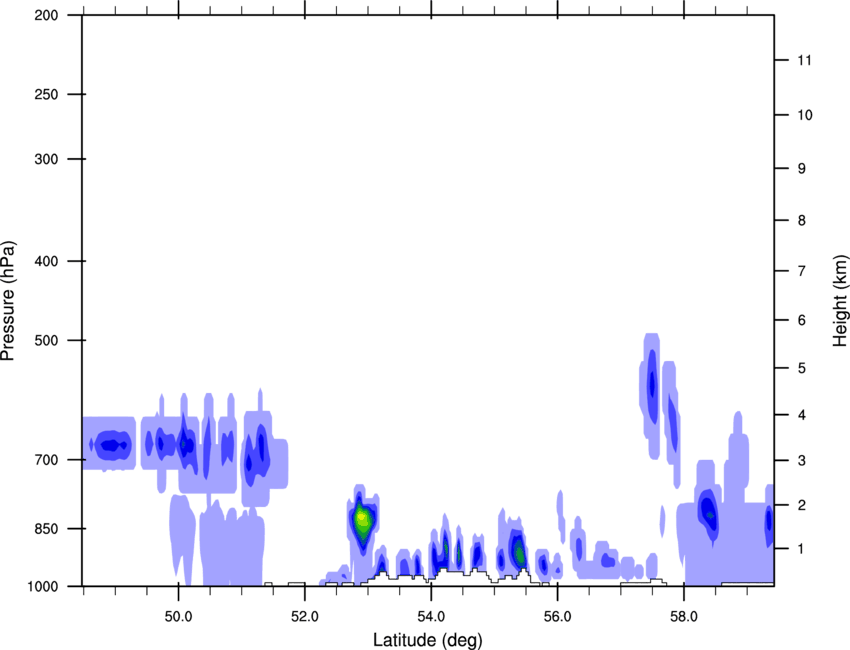Select the 850 pressure tick label

click(47, 528)
